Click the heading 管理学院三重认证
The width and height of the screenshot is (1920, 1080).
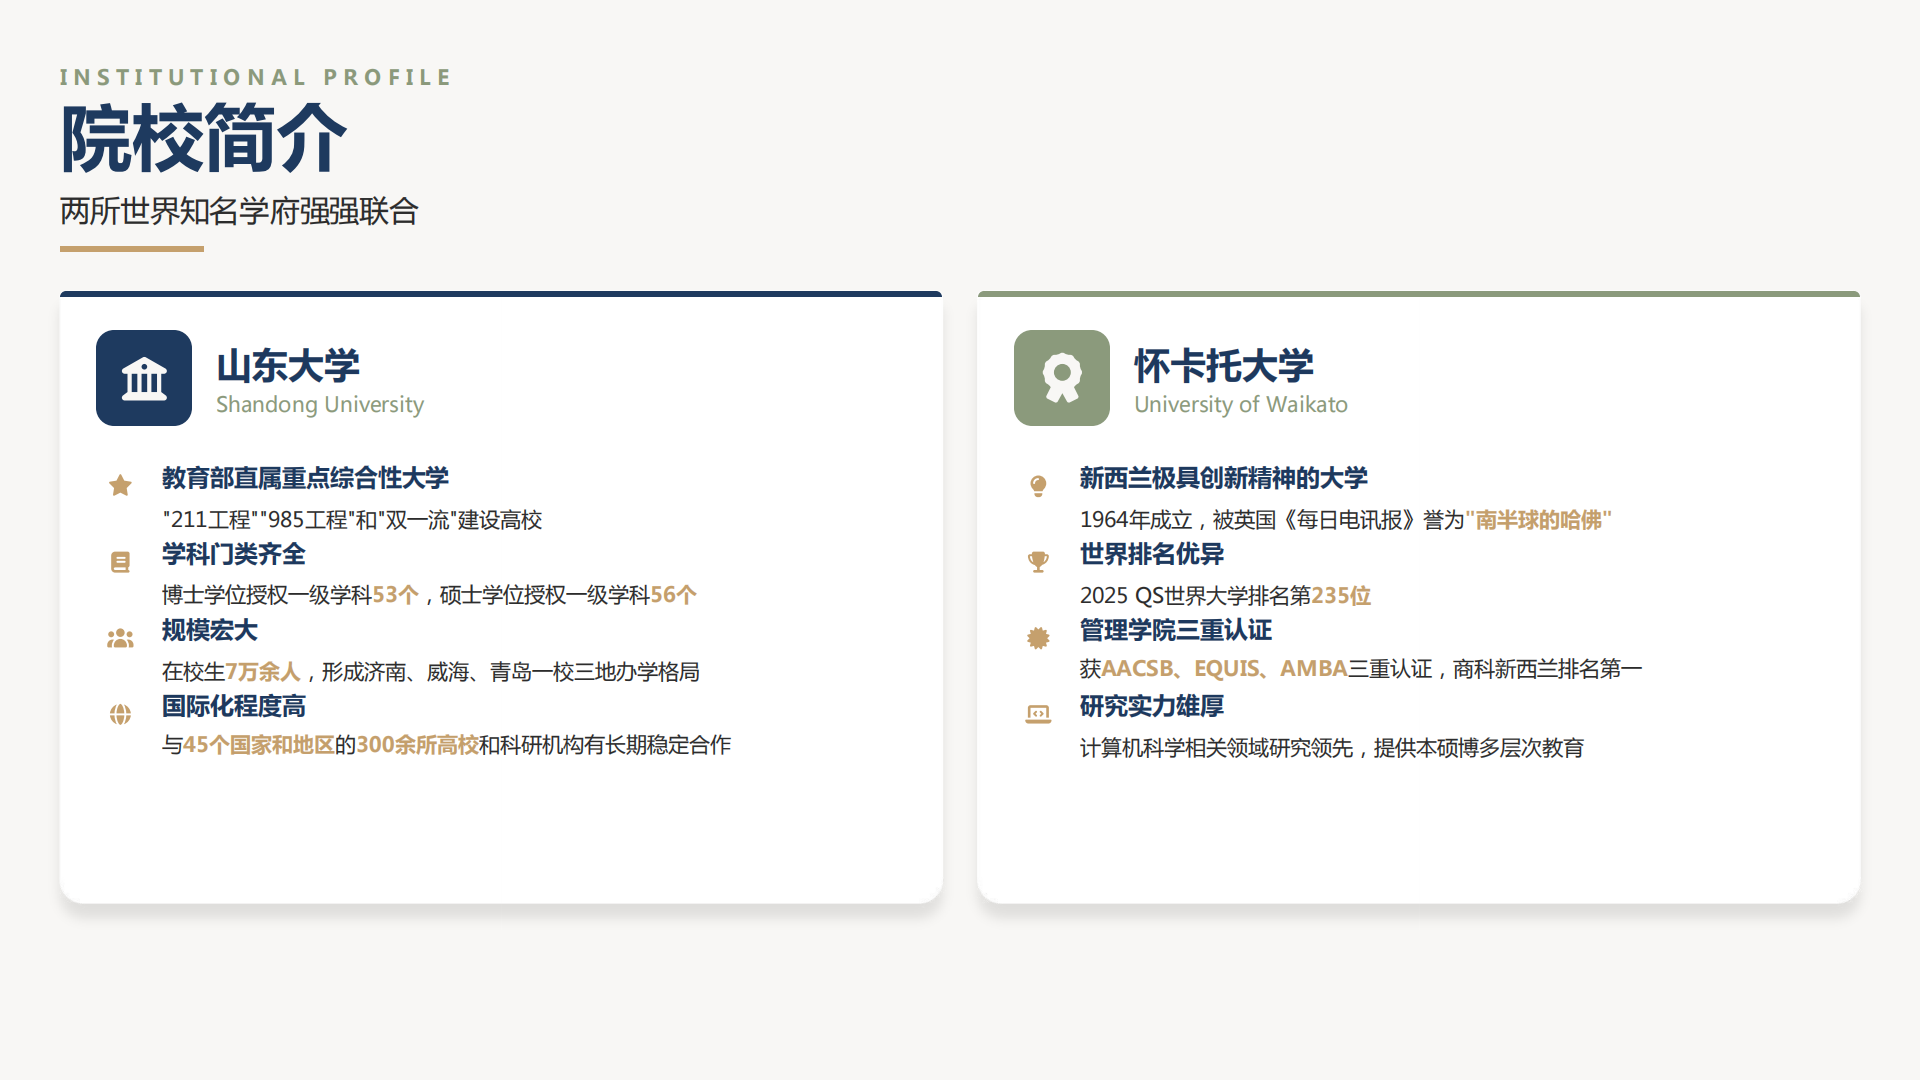click(1176, 630)
